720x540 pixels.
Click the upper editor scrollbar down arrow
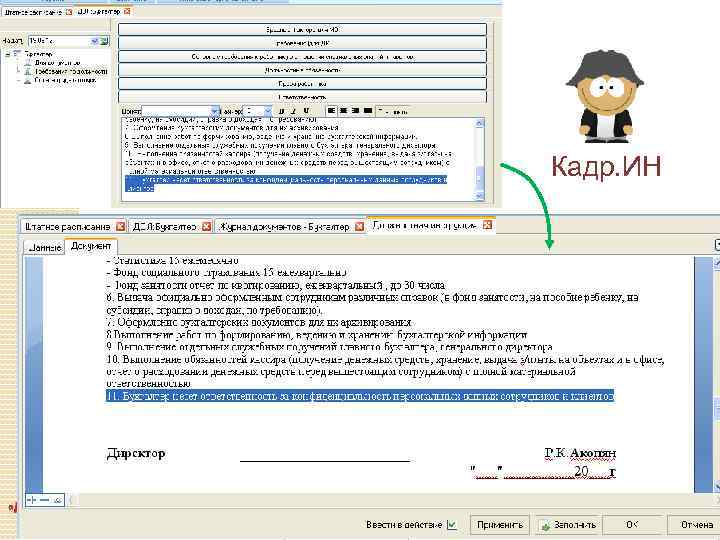tap(479, 196)
